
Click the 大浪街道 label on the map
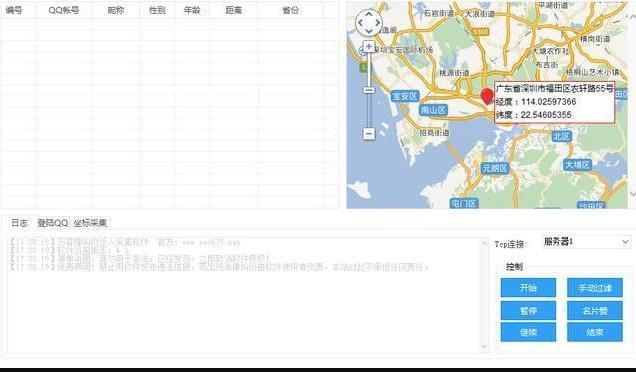(480, 13)
